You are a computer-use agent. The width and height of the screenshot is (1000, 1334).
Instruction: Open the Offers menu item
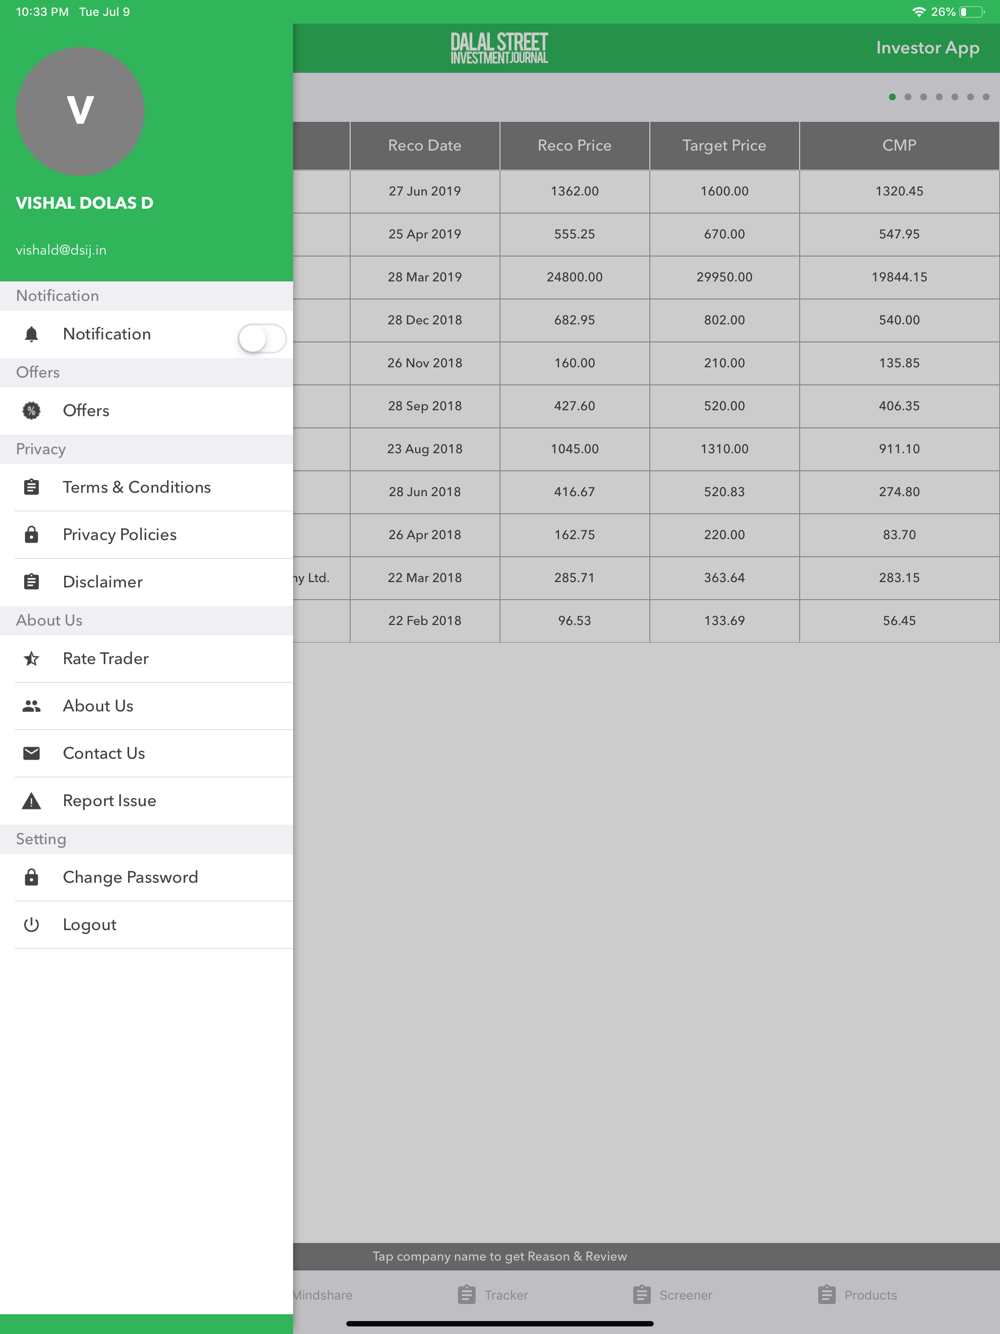(x=146, y=411)
